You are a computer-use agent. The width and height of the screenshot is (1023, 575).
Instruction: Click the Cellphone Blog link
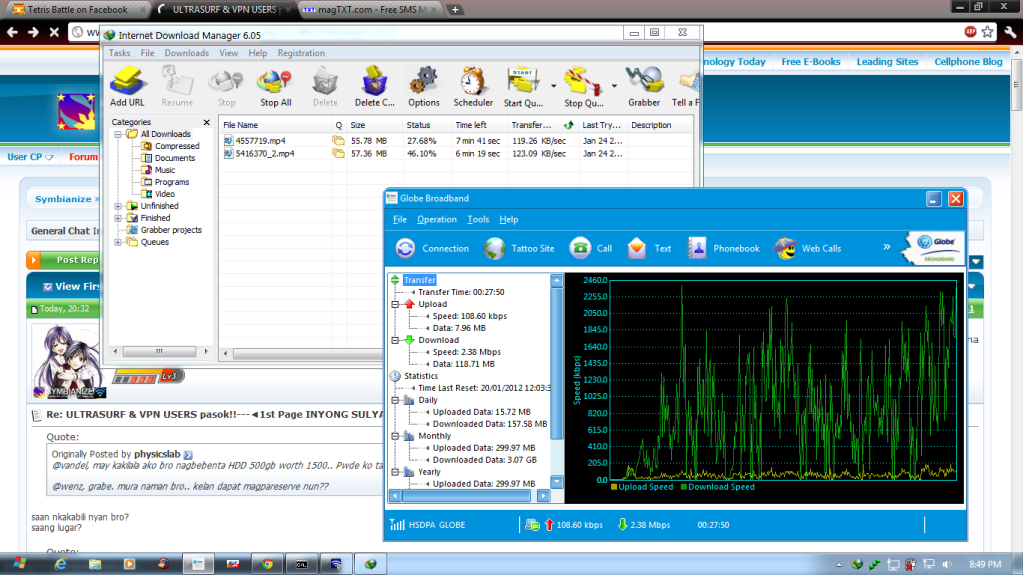(968, 61)
